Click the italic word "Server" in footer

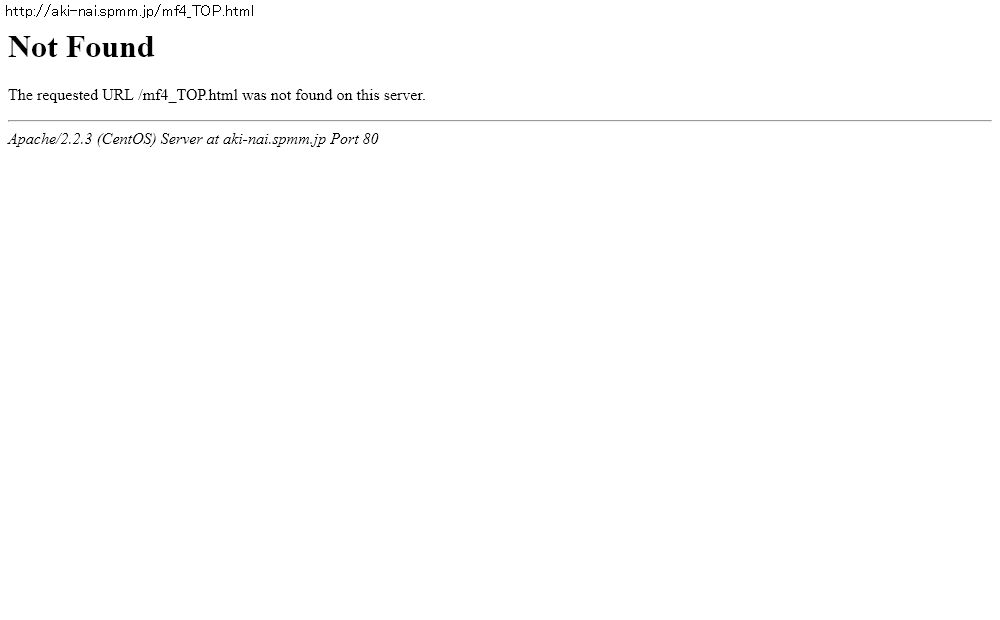click(x=181, y=139)
